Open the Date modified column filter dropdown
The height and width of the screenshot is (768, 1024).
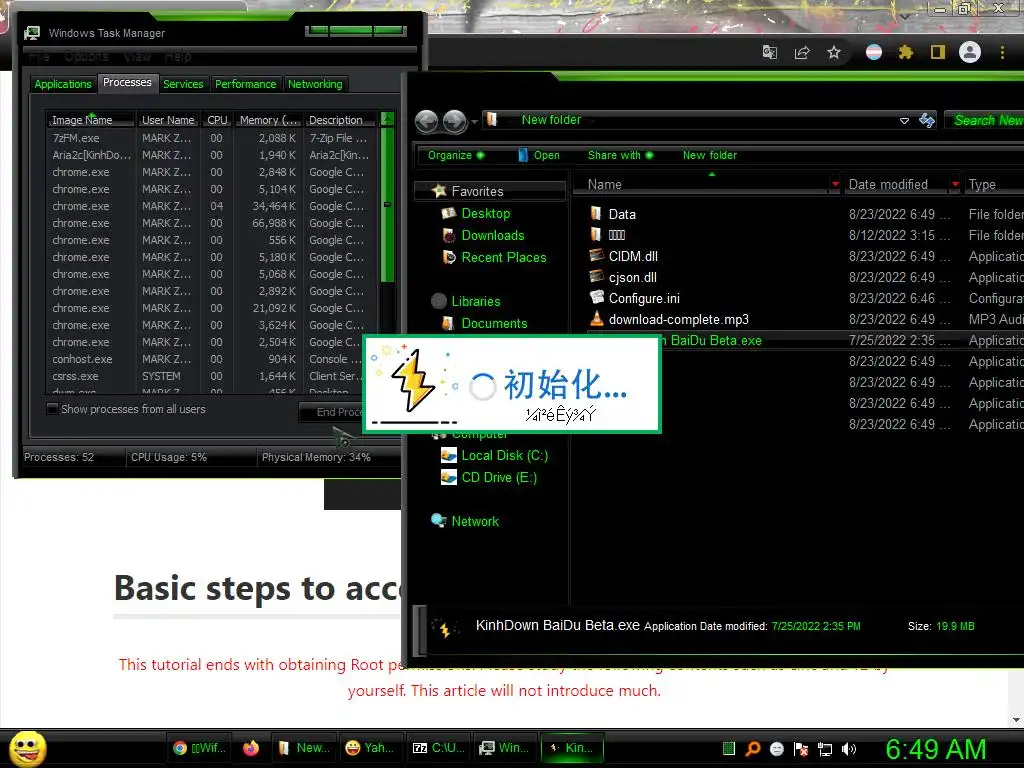pyautogui.click(x=955, y=185)
